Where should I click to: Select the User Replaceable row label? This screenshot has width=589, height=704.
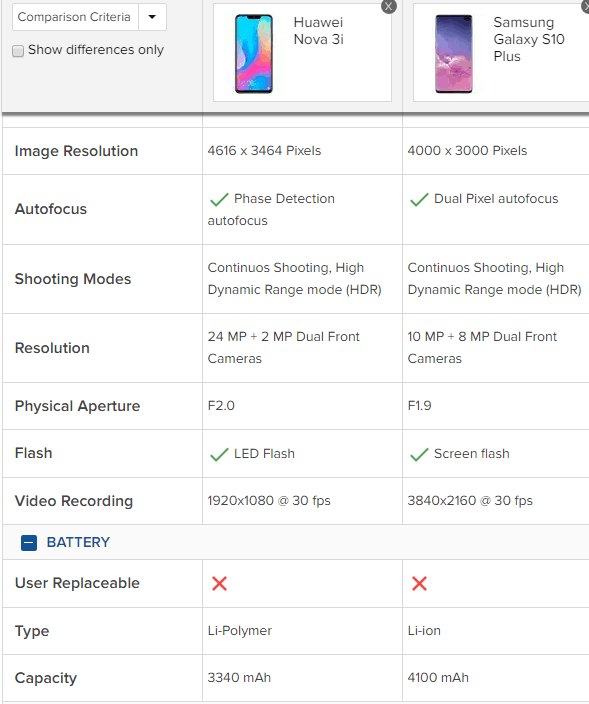point(77,584)
